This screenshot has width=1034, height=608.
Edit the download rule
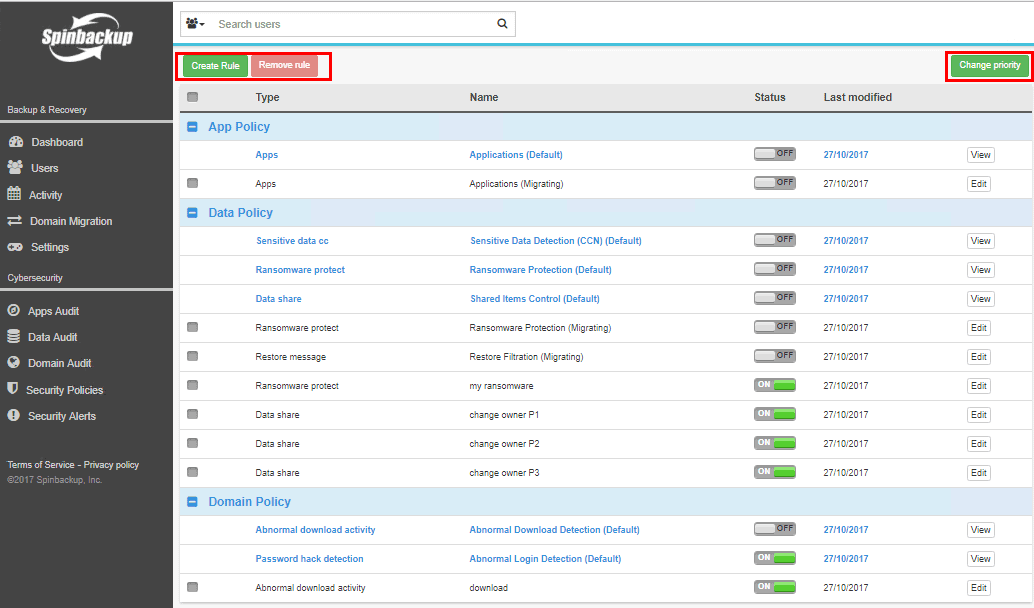click(x=979, y=588)
